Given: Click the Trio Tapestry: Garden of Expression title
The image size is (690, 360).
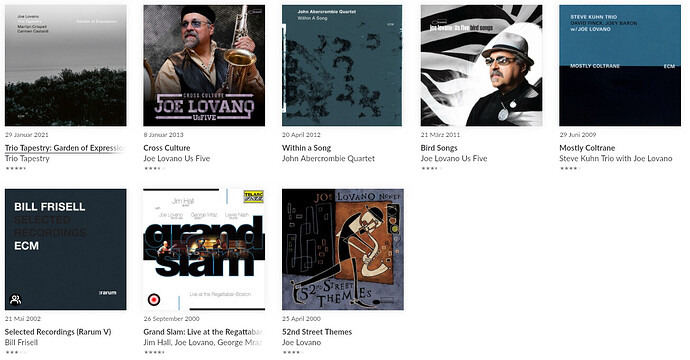Looking at the screenshot, I should [65, 148].
